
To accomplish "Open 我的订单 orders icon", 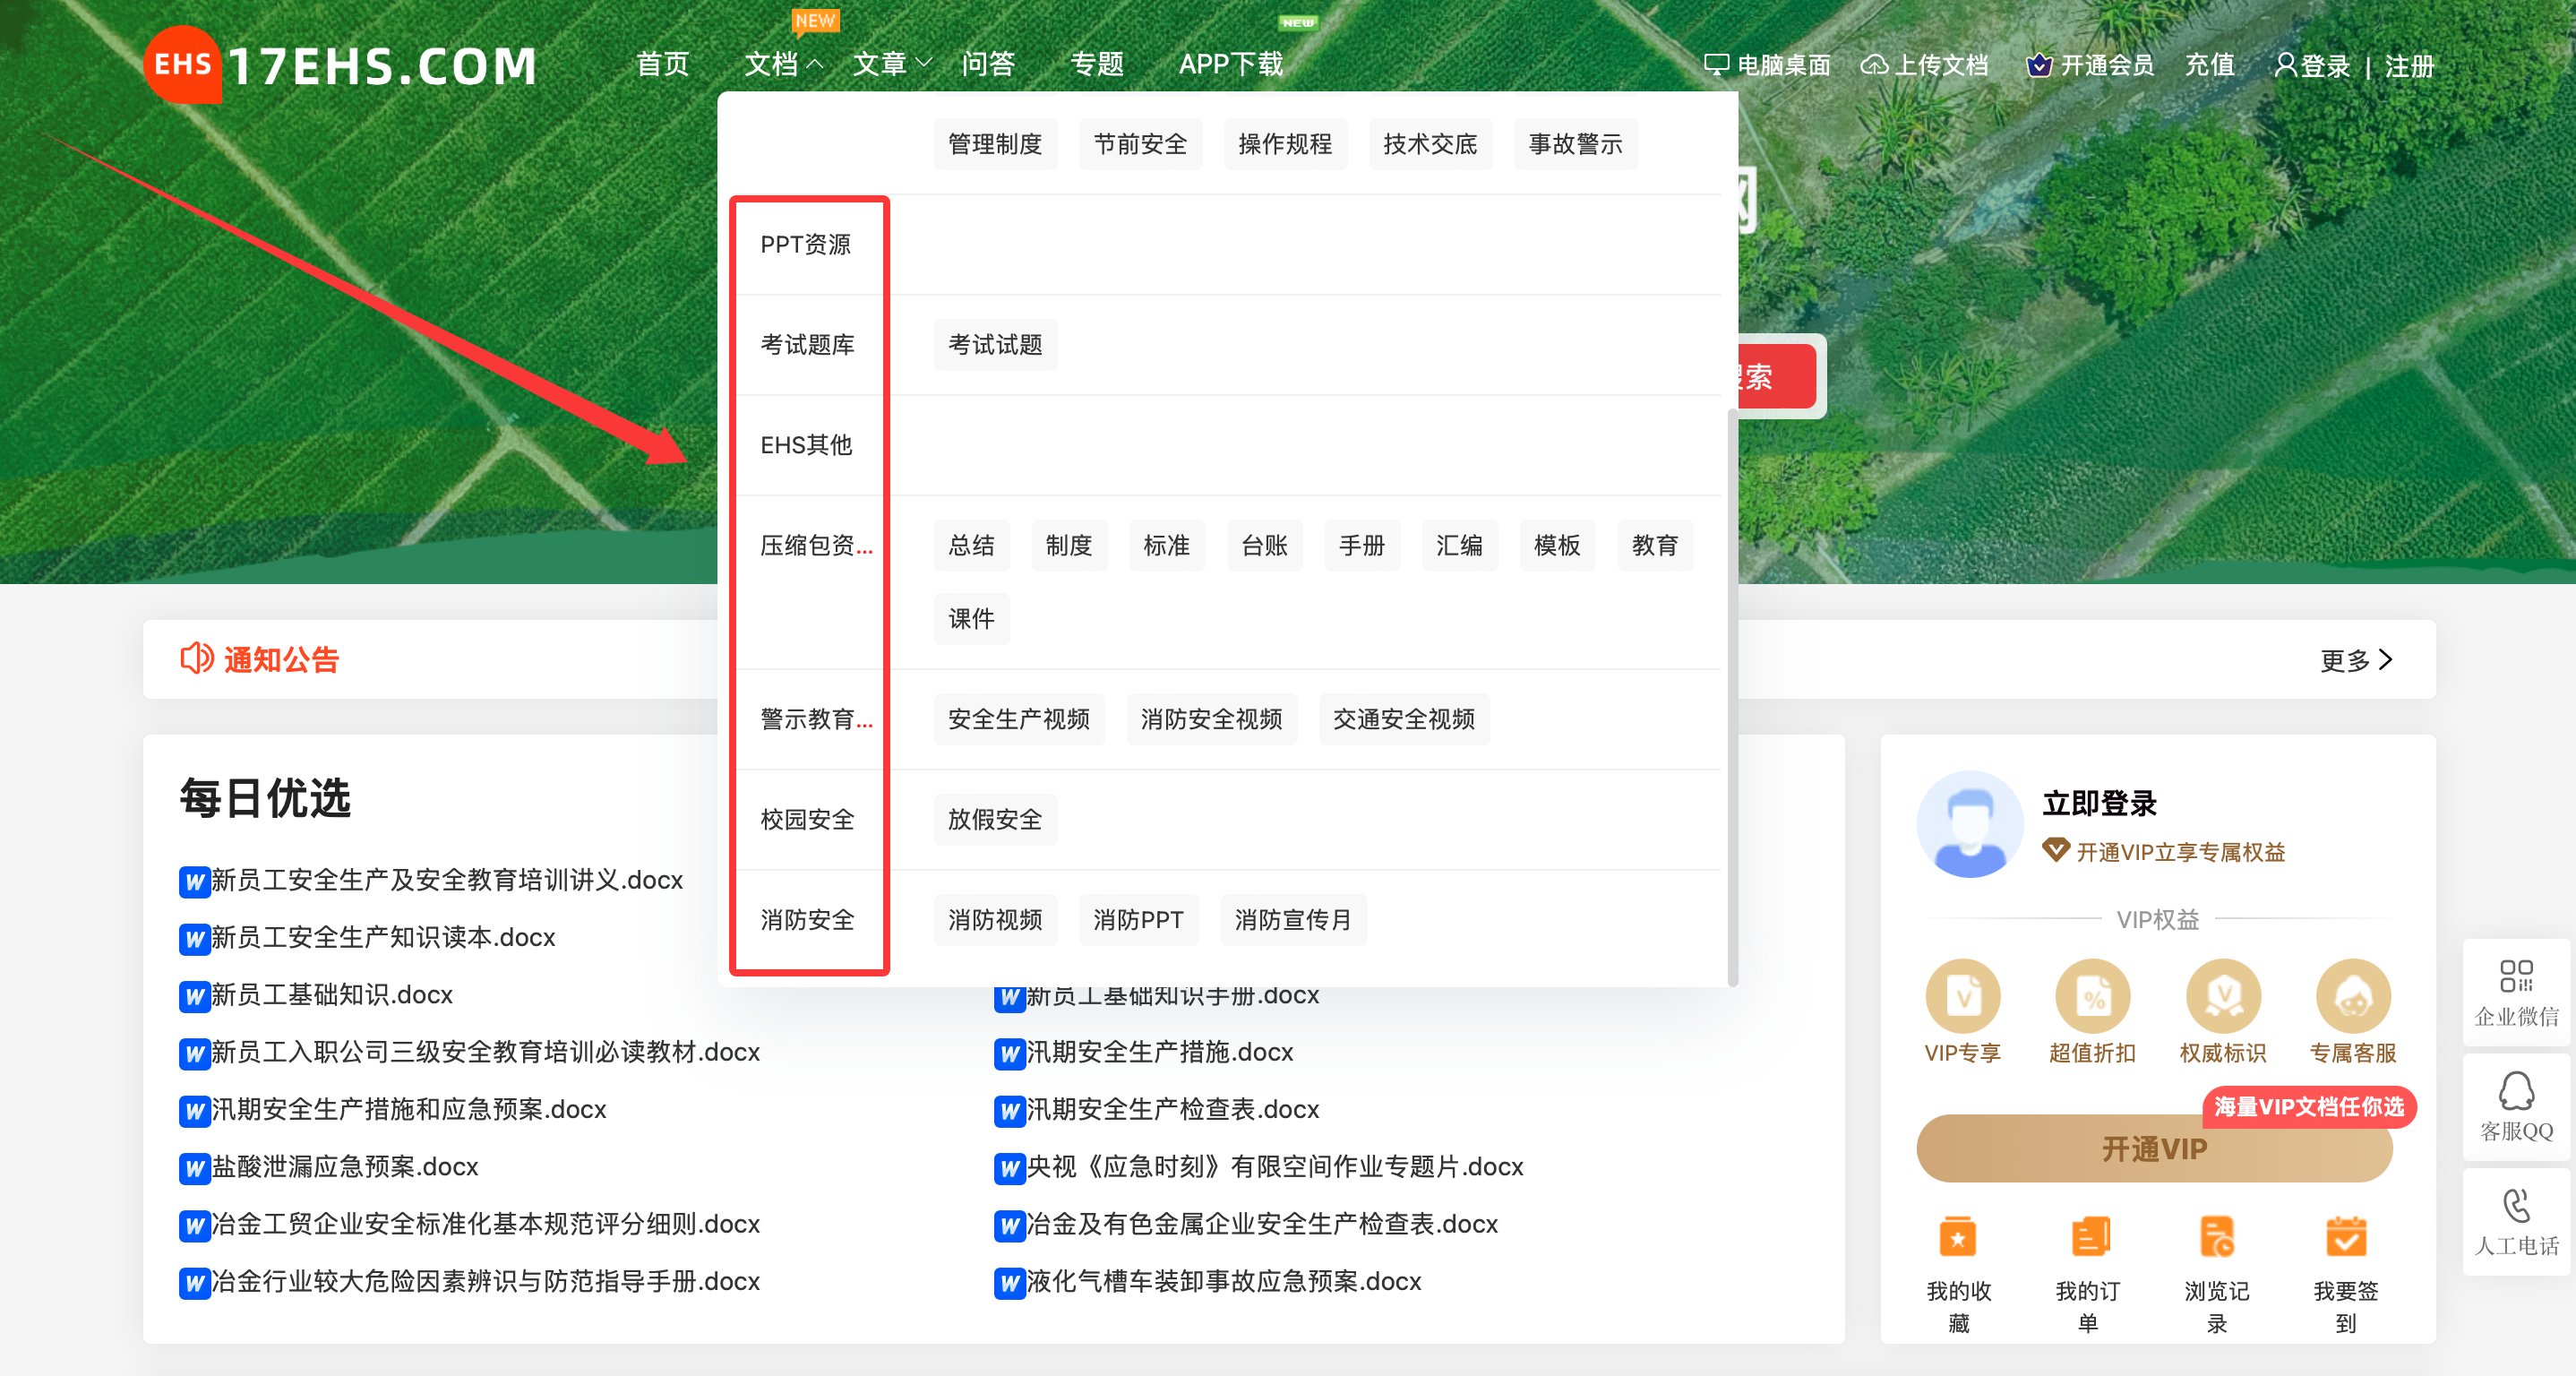I will click(2088, 1238).
